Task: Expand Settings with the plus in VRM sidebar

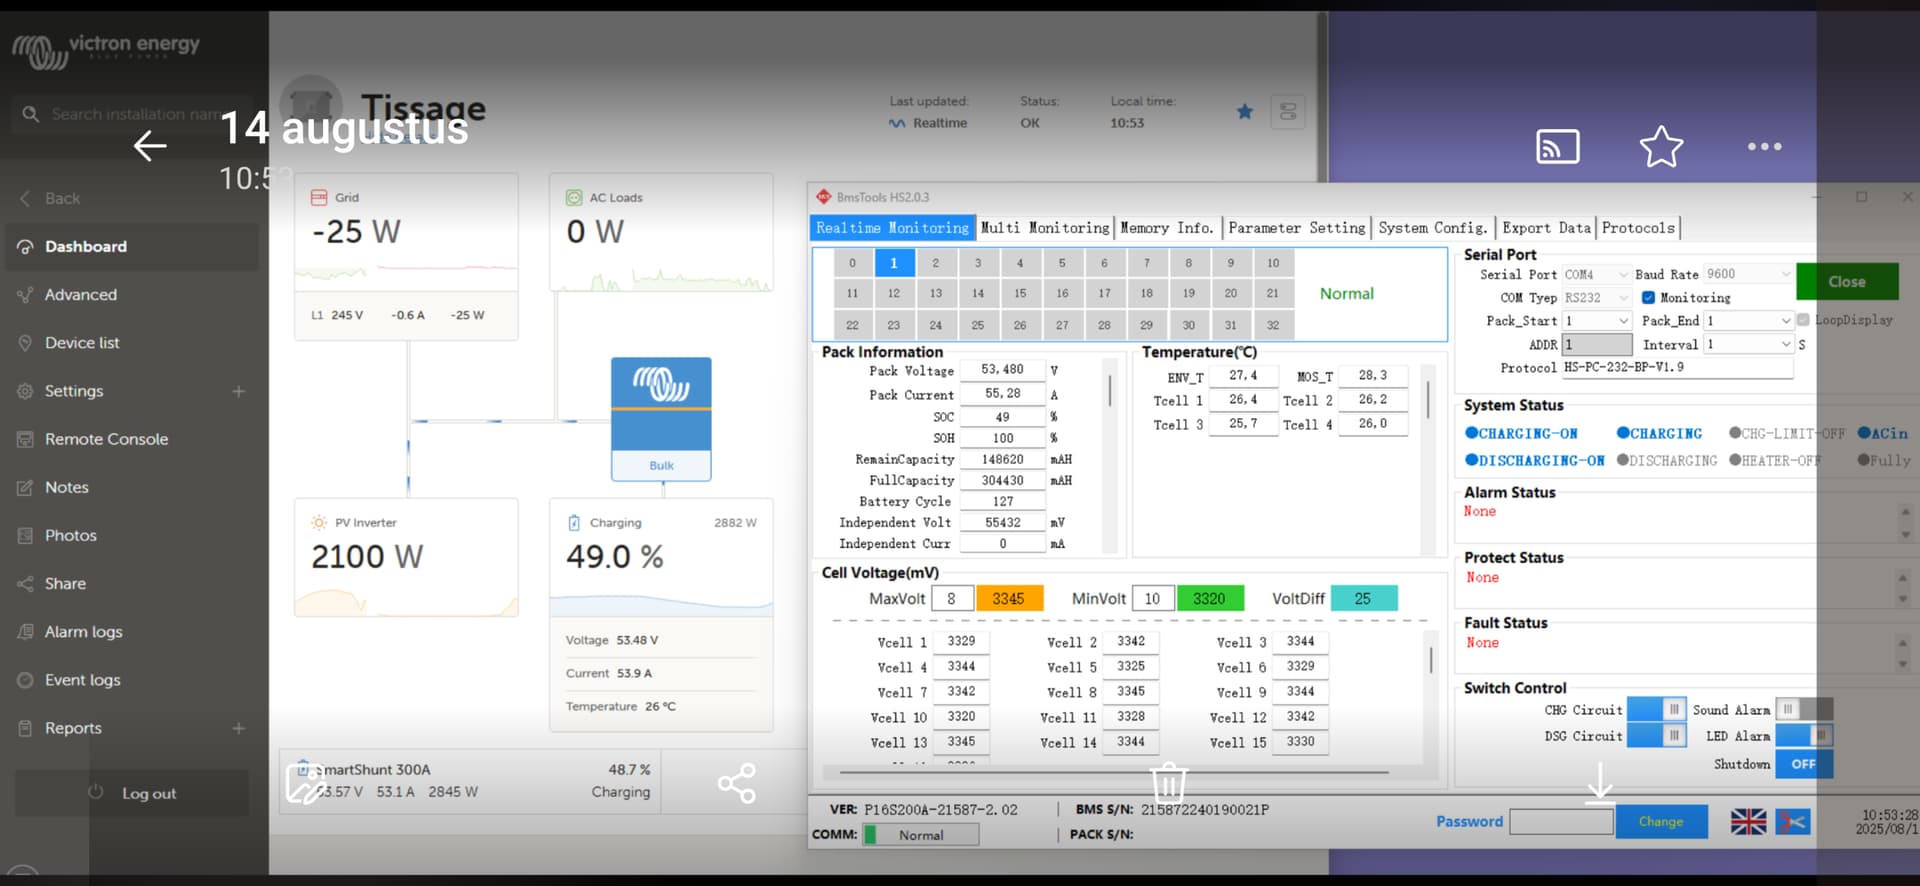Action: 239,391
